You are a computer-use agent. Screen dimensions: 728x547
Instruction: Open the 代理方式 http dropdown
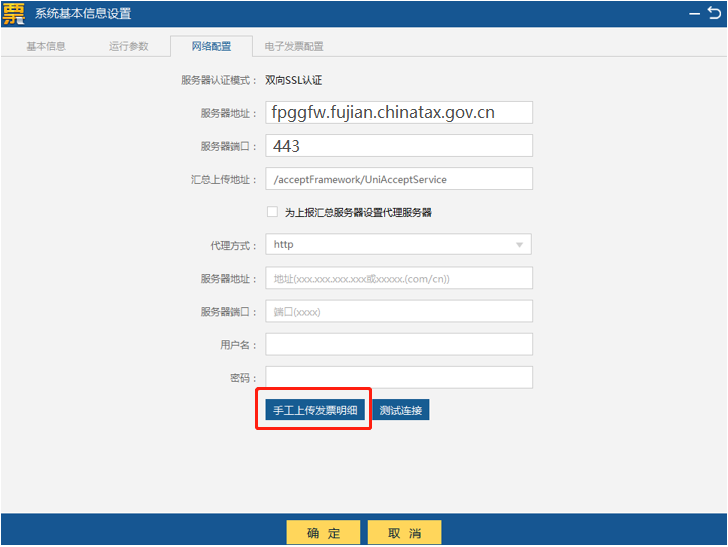(398, 244)
